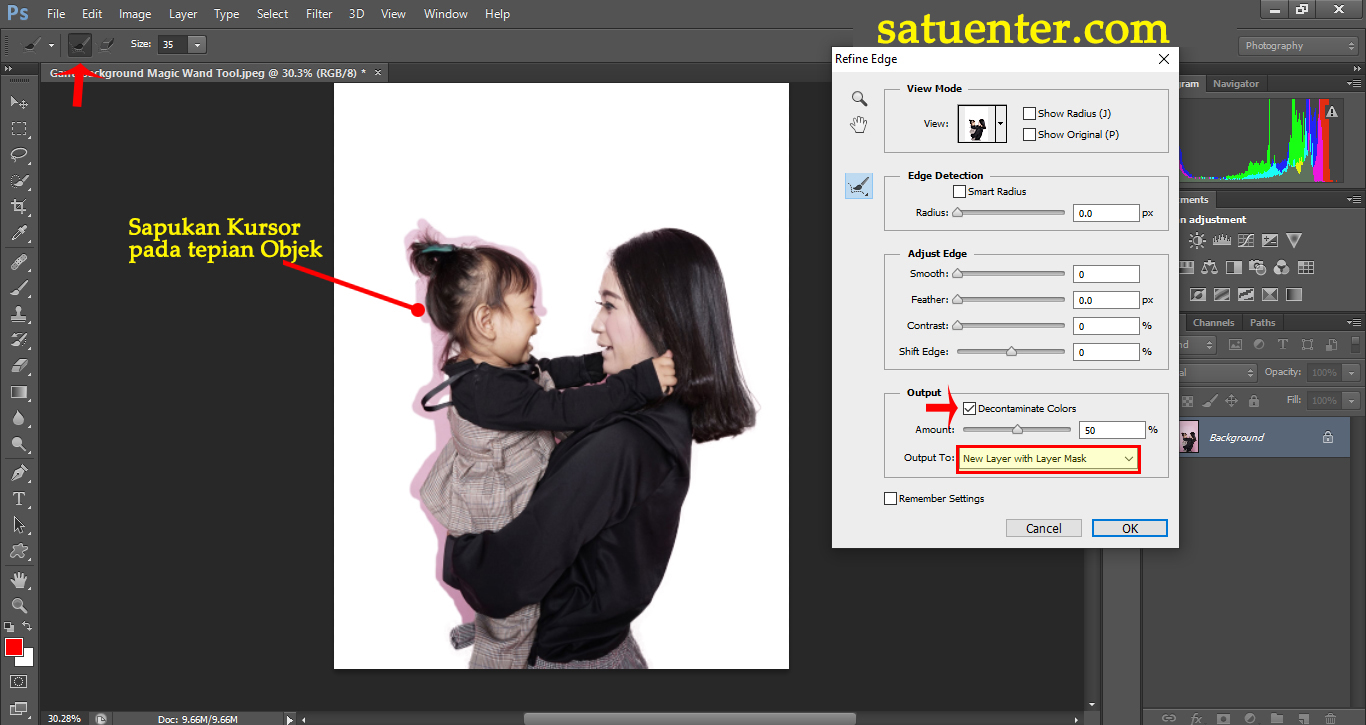Enable the Smart Radius checkbox
Image resolution: width=1366 pixels, height=725 pixels.
click(x=960, y=191)
